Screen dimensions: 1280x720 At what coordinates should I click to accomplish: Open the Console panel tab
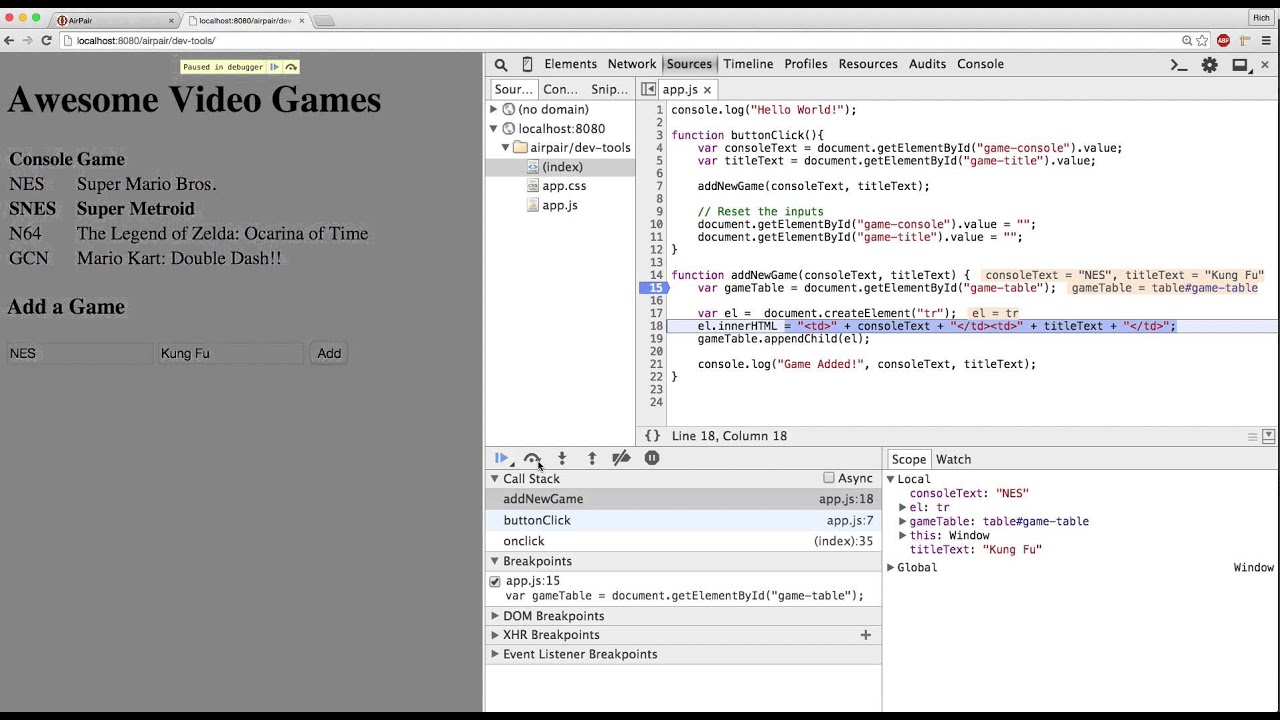(980, 64)
